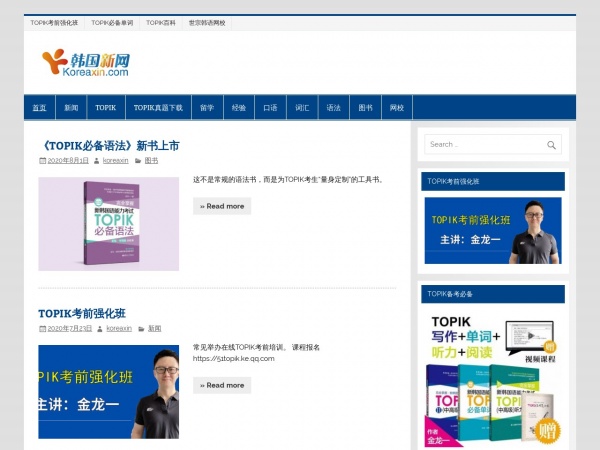The image size is (600, 450).
Task: Click koreaxin author under 新书上市 post
Action: [x=116, y=161]
